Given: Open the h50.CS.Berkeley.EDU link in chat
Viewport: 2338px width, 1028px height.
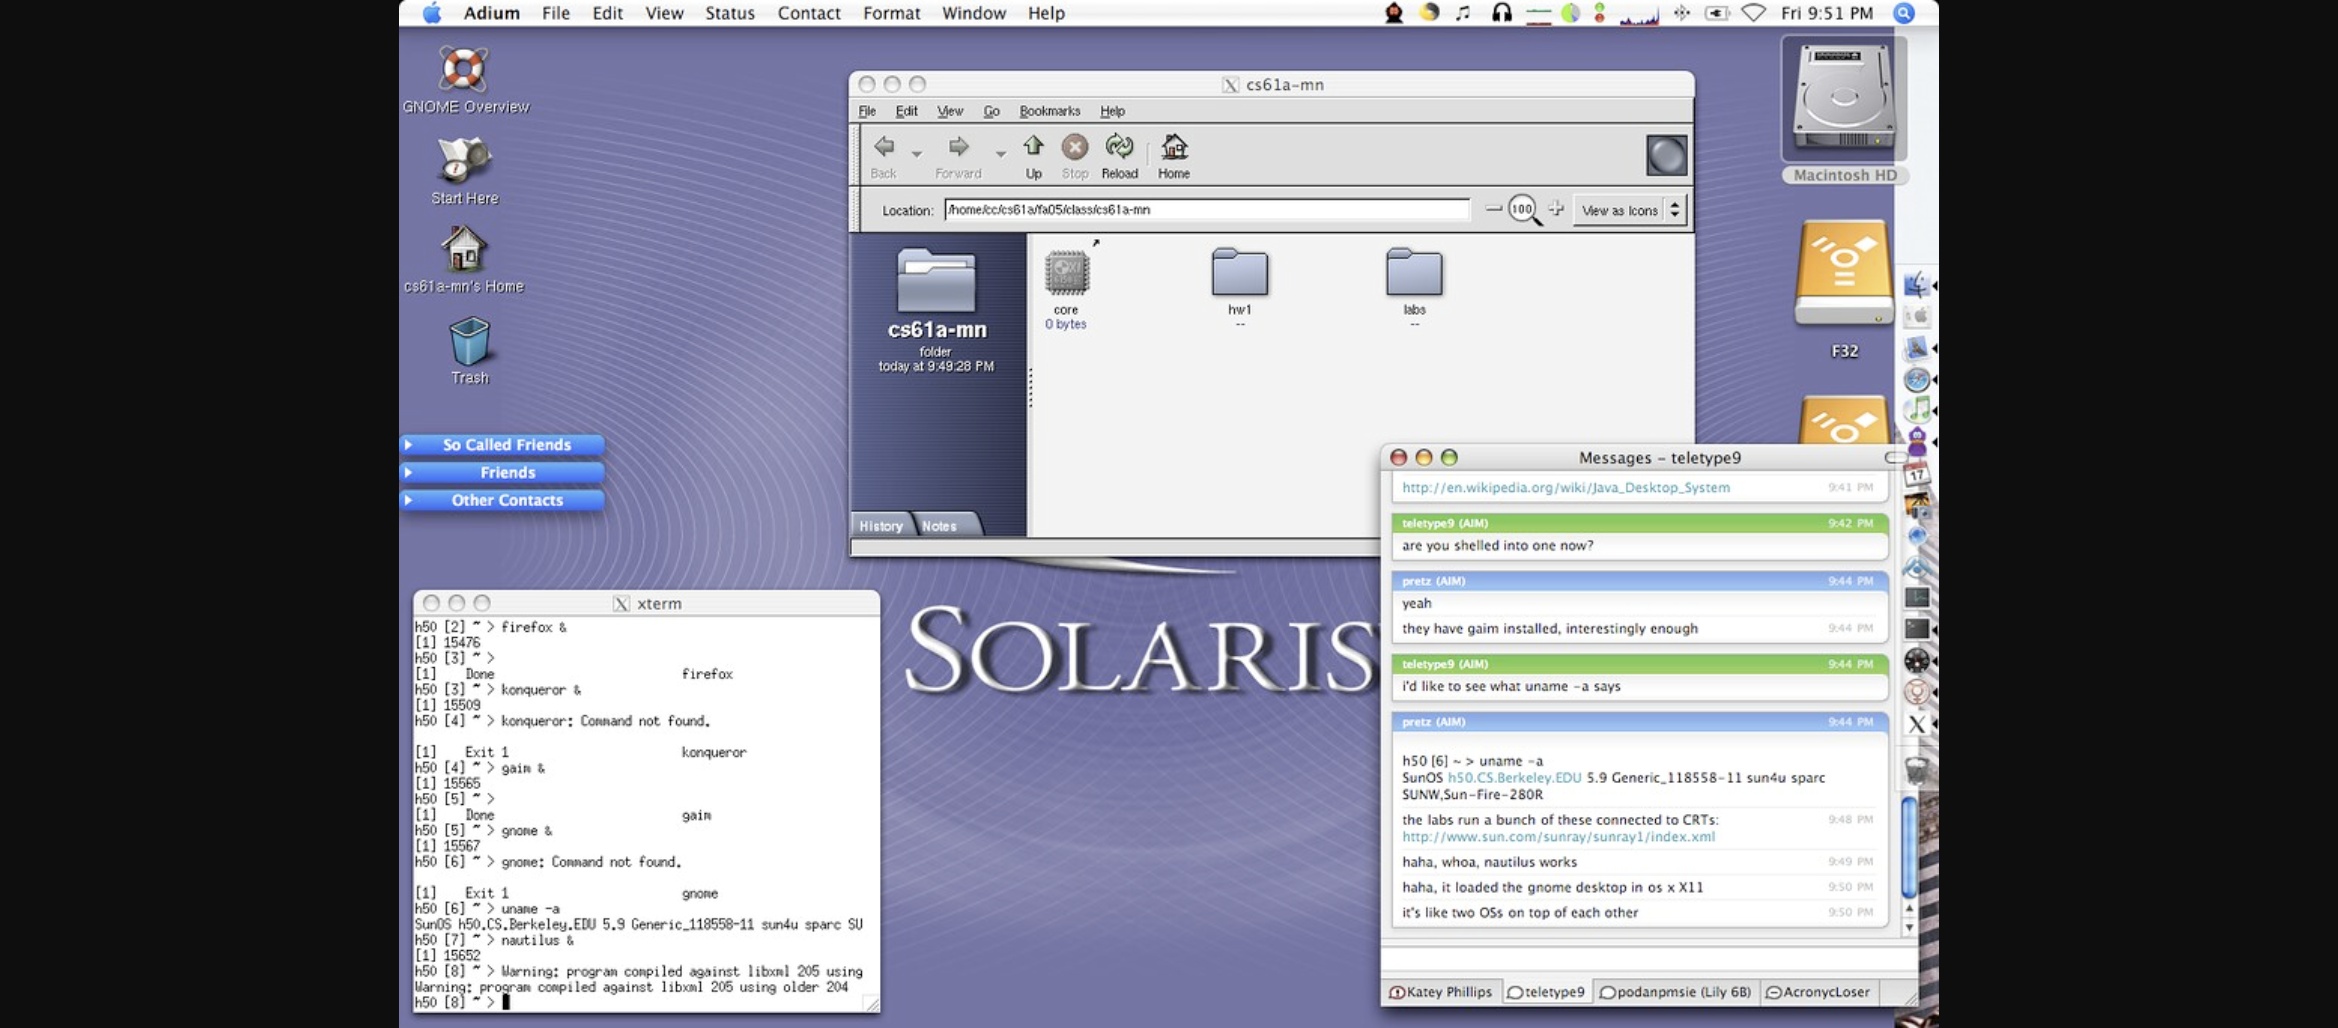Looking at the screenshot, I should pos(1514,777).
